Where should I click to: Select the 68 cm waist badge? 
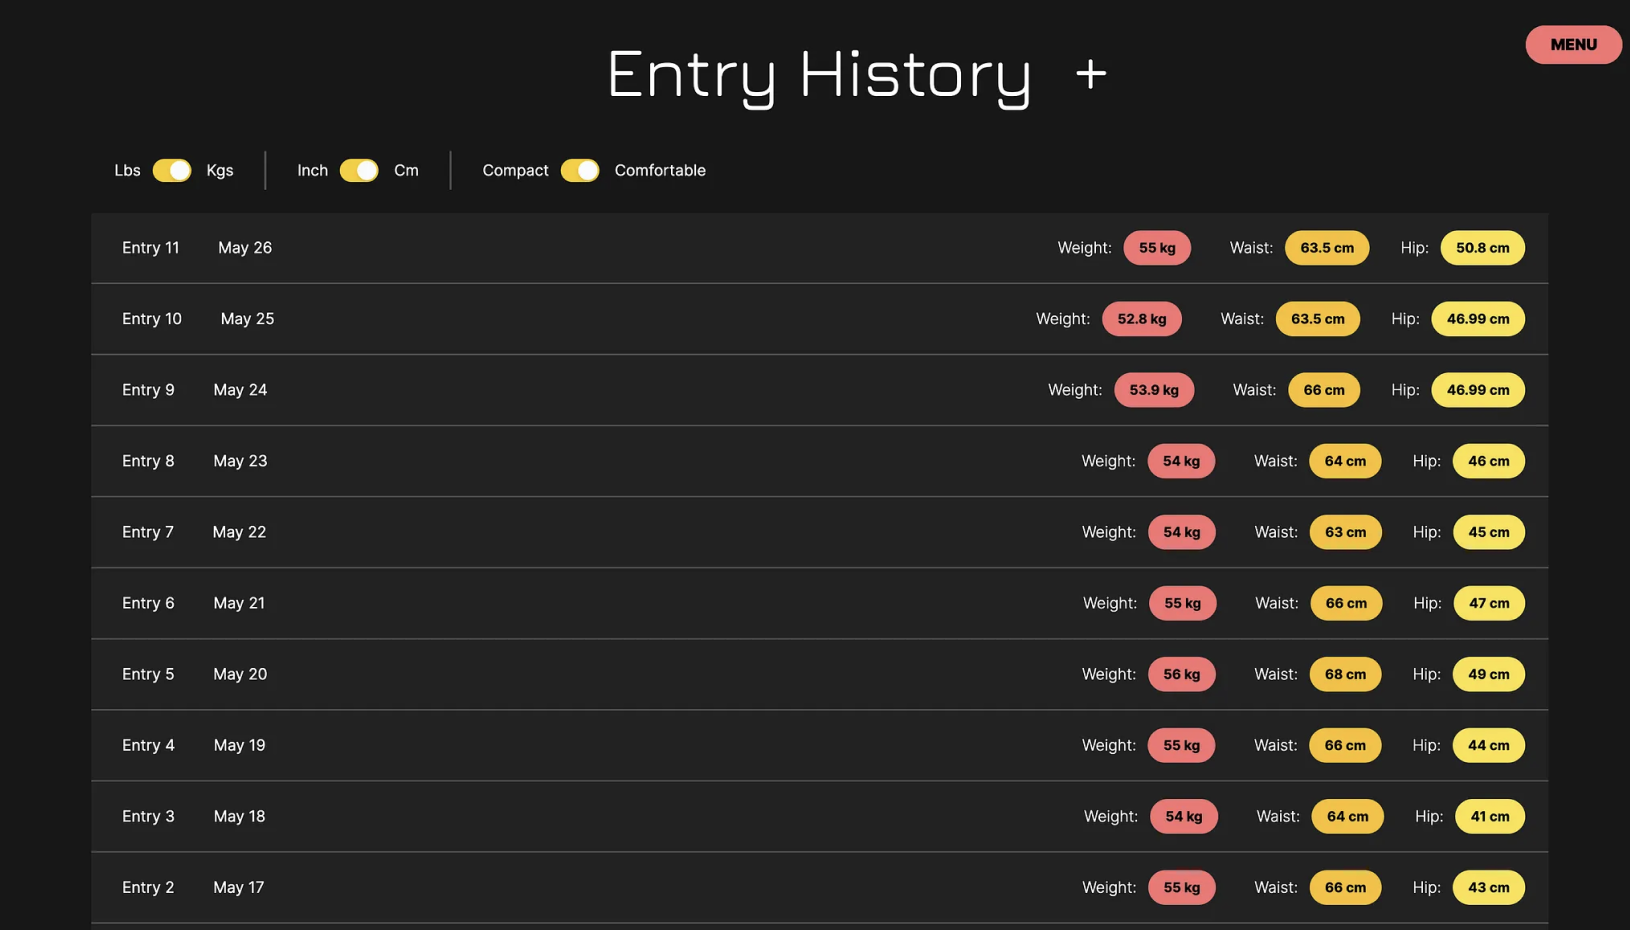(1344, 674)
